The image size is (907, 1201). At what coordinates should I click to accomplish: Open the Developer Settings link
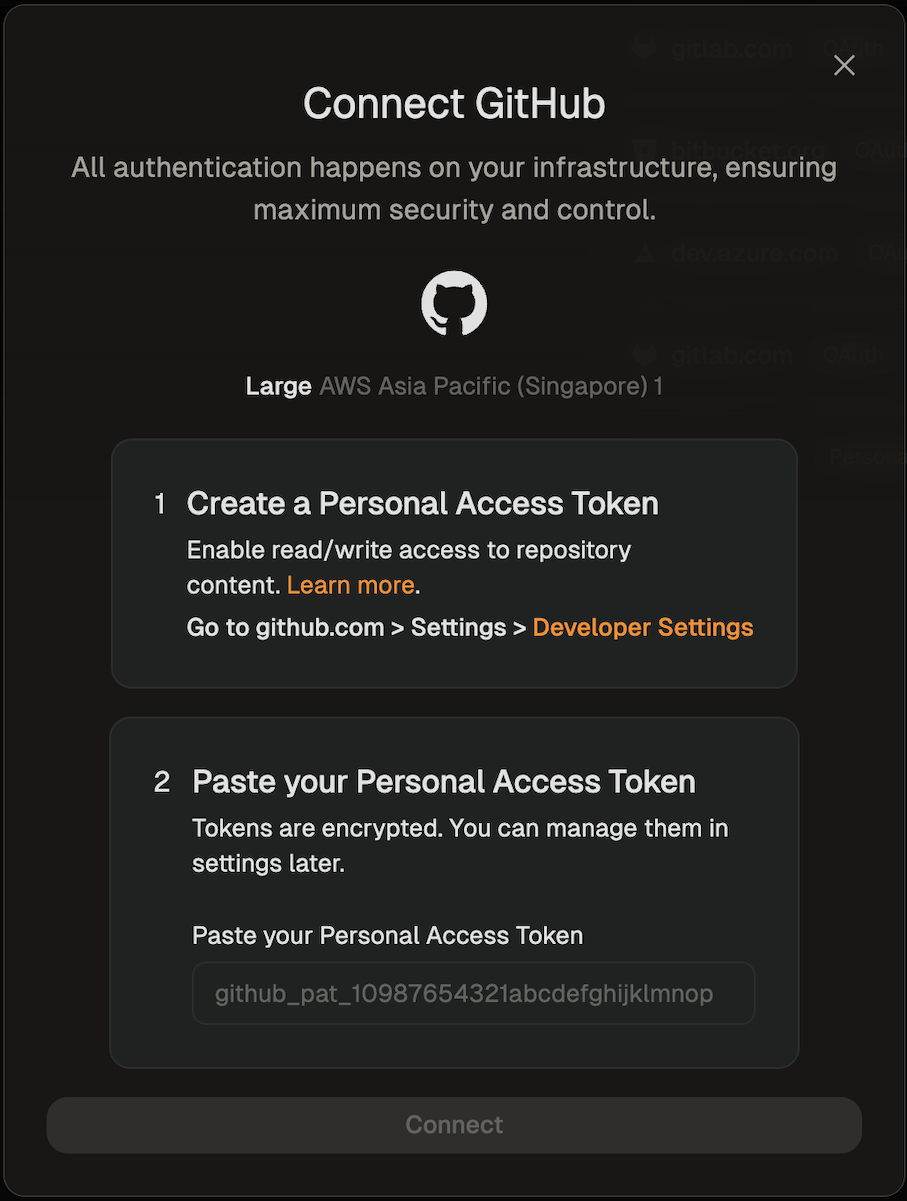643,627
